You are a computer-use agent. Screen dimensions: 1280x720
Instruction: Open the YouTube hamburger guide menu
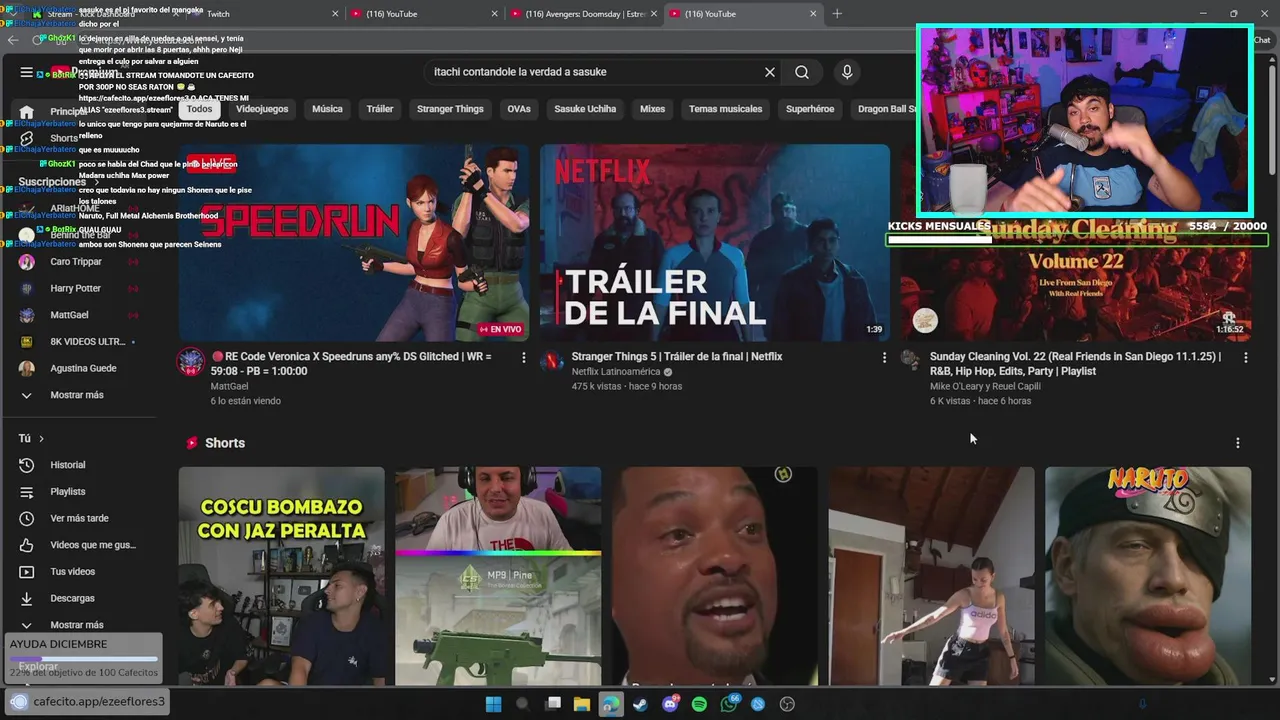[26, 72]
